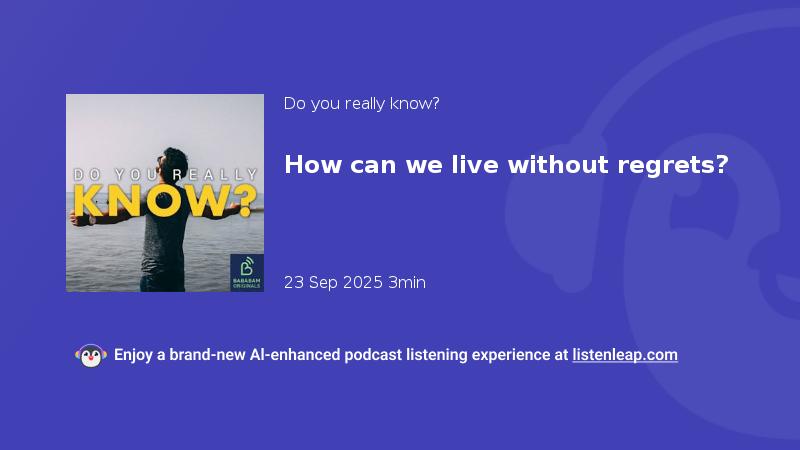Click the Babasam Originals logo badge
This screenshot has width=800, height=450.
tap(247, 272)
